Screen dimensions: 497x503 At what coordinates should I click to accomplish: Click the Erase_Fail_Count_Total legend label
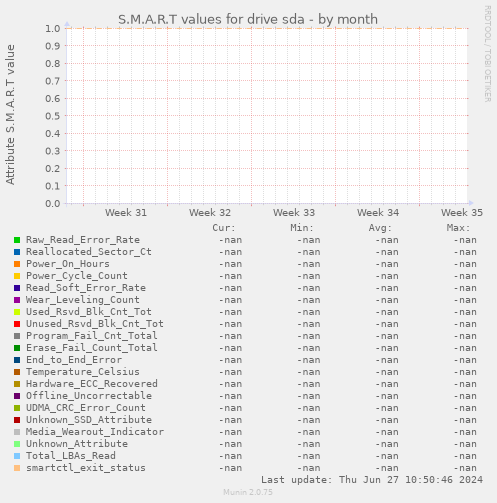[x=92, y=348]
